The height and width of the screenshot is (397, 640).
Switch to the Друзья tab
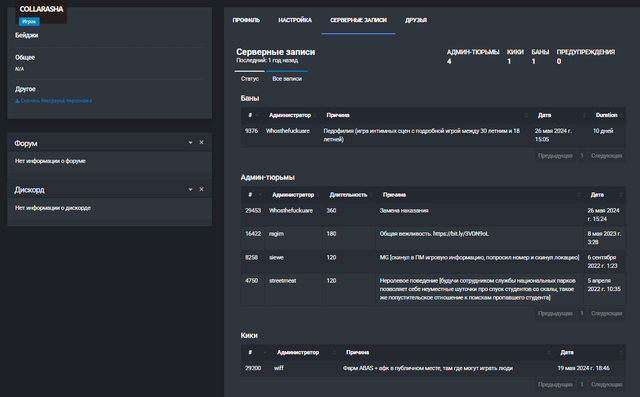[416, 20]
